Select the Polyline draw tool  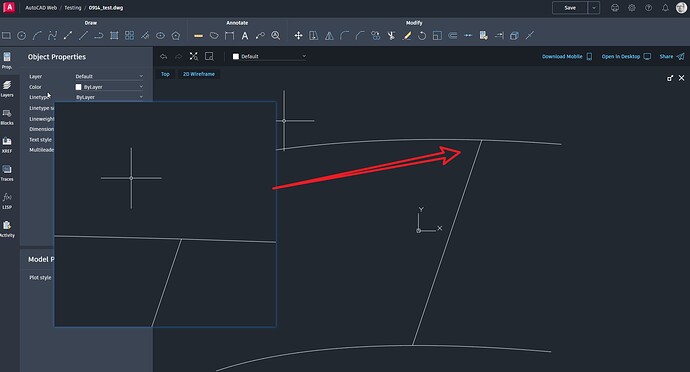pyautogui.click(x=99, y=36)
